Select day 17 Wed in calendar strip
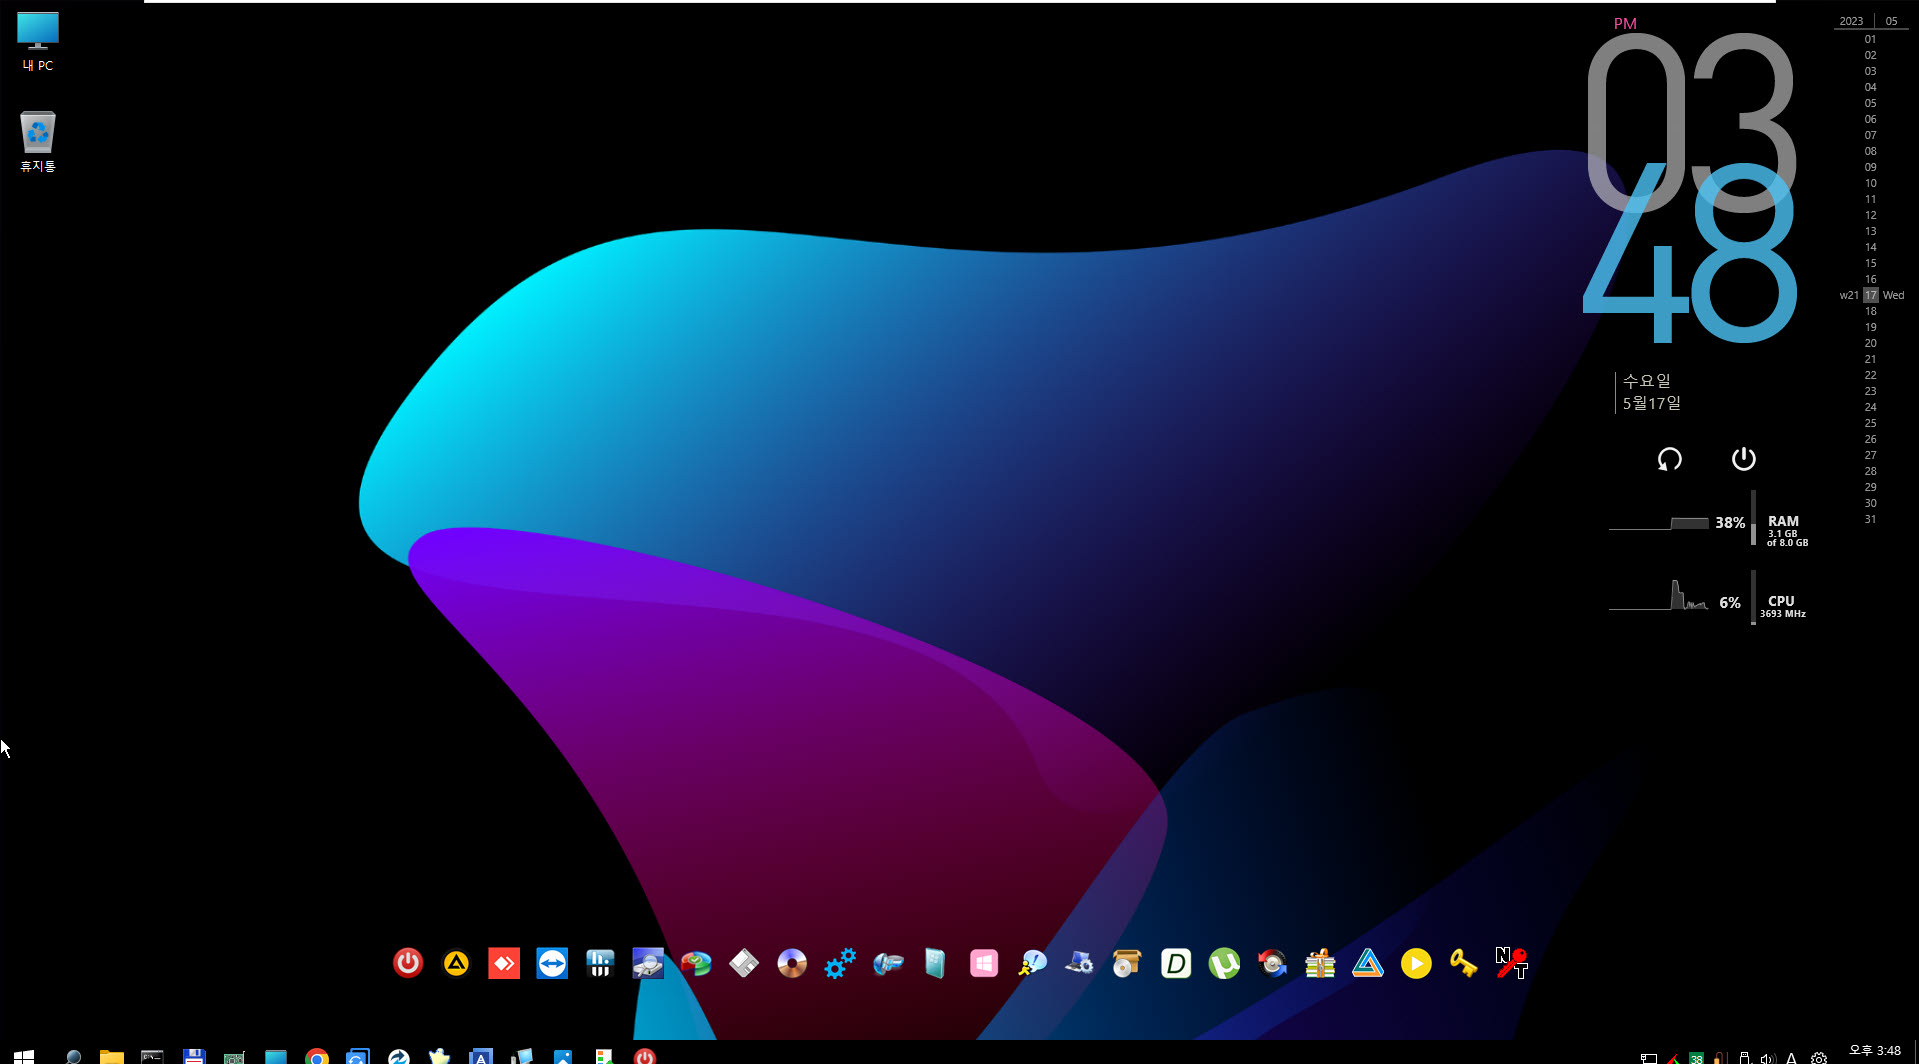1919x1064 pixels. point(1872,295)
